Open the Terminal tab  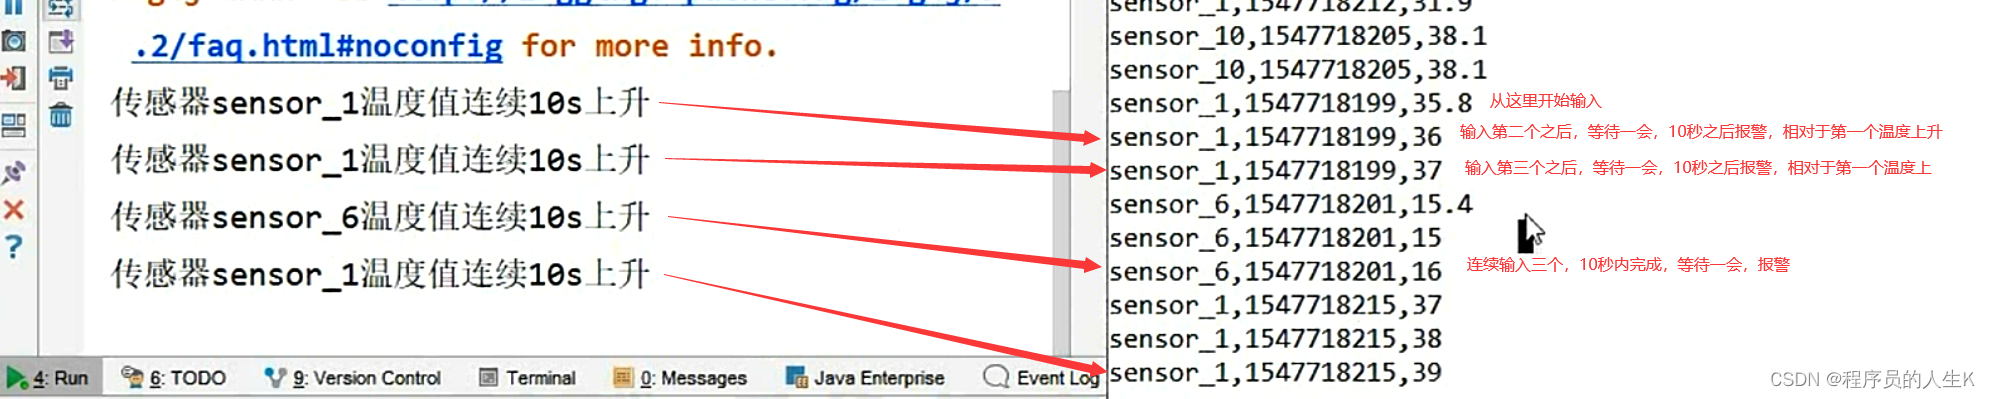click(527, 378)
